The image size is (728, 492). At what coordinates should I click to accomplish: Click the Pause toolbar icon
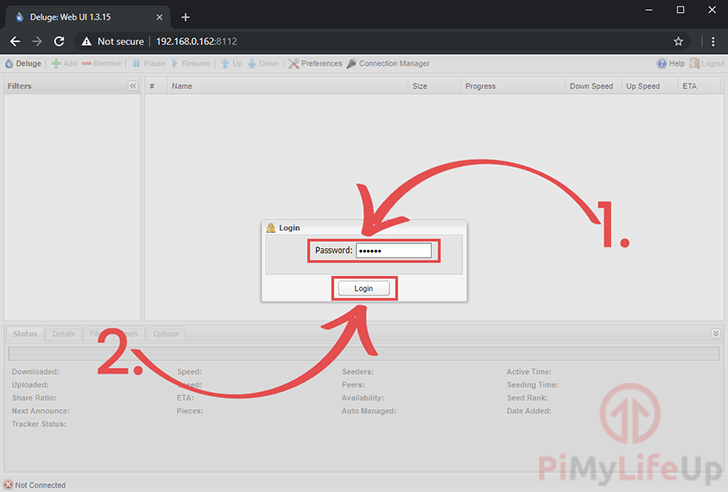[136, 64]
